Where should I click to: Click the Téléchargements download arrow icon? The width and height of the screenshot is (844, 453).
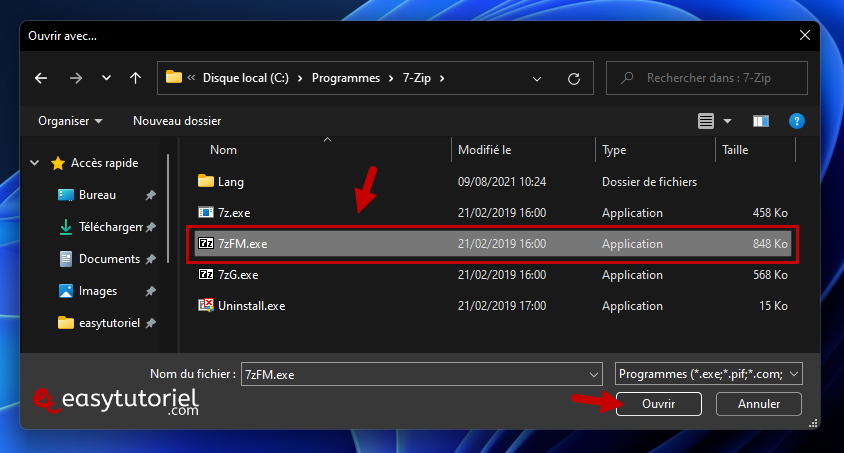click(x=66, y=227)
